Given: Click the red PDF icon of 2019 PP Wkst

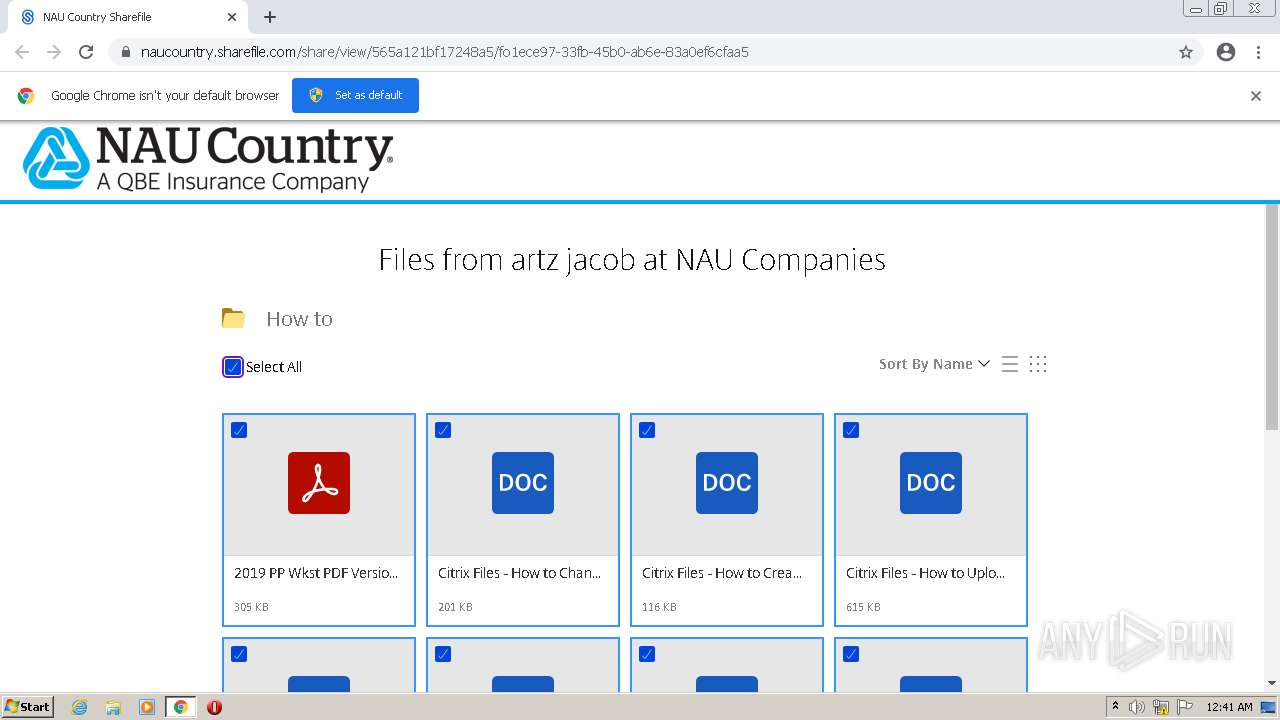Looking at the screenshot, I should click(x=319, y=483).
